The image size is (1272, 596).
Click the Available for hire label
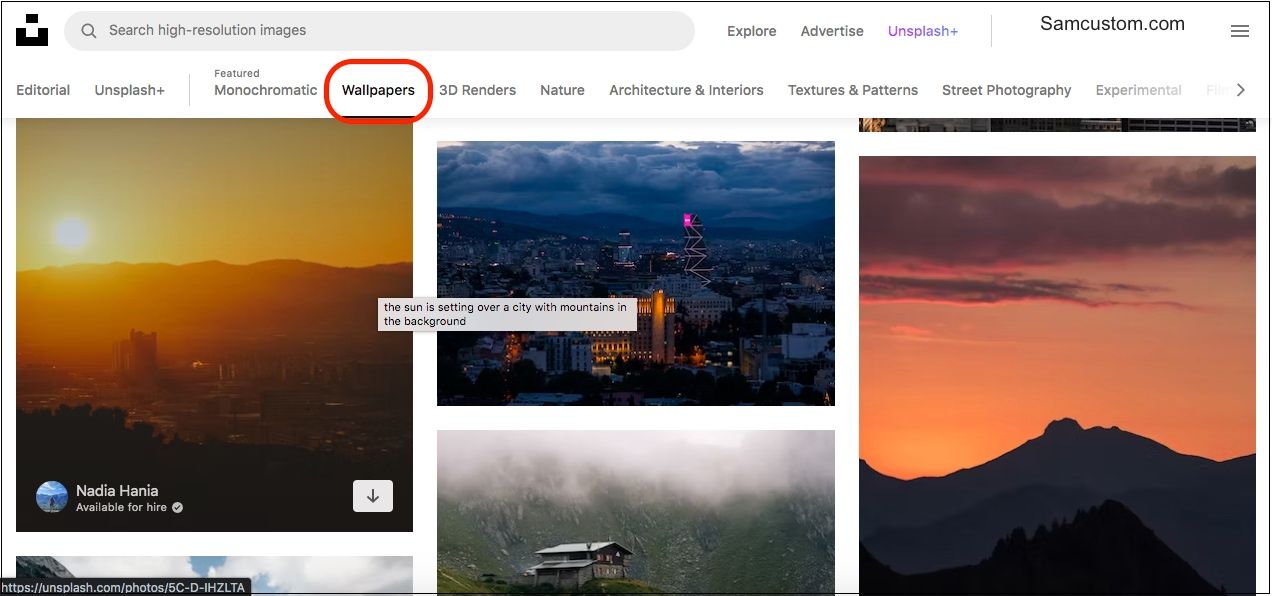tap(123, 508)
